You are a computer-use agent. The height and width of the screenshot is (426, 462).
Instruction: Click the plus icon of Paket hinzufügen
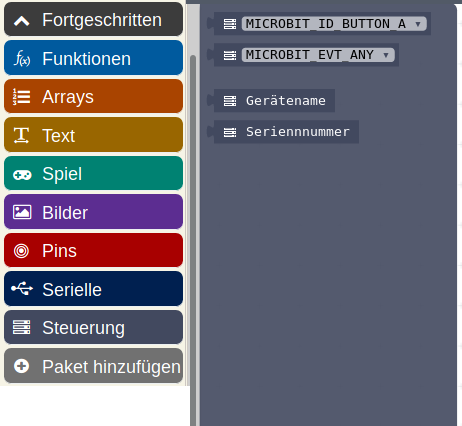point(21,366)
